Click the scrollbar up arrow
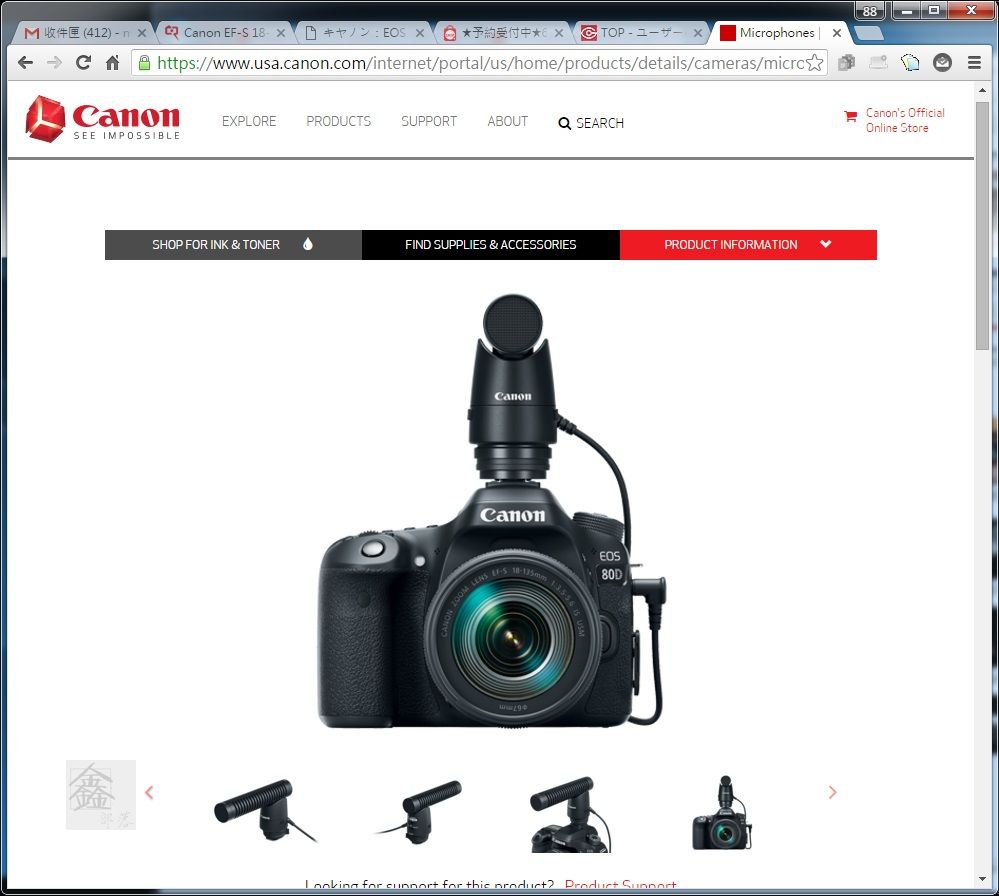 tap(982, 91)
